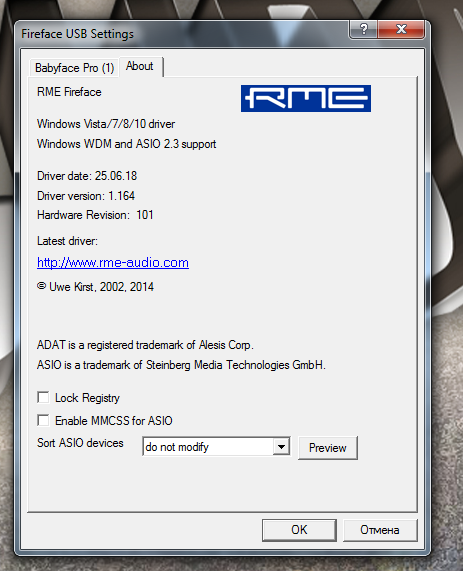Click the Uwe Kirst copyright text
The height and width of the screenshot is (571, 463).
[95, 287]
